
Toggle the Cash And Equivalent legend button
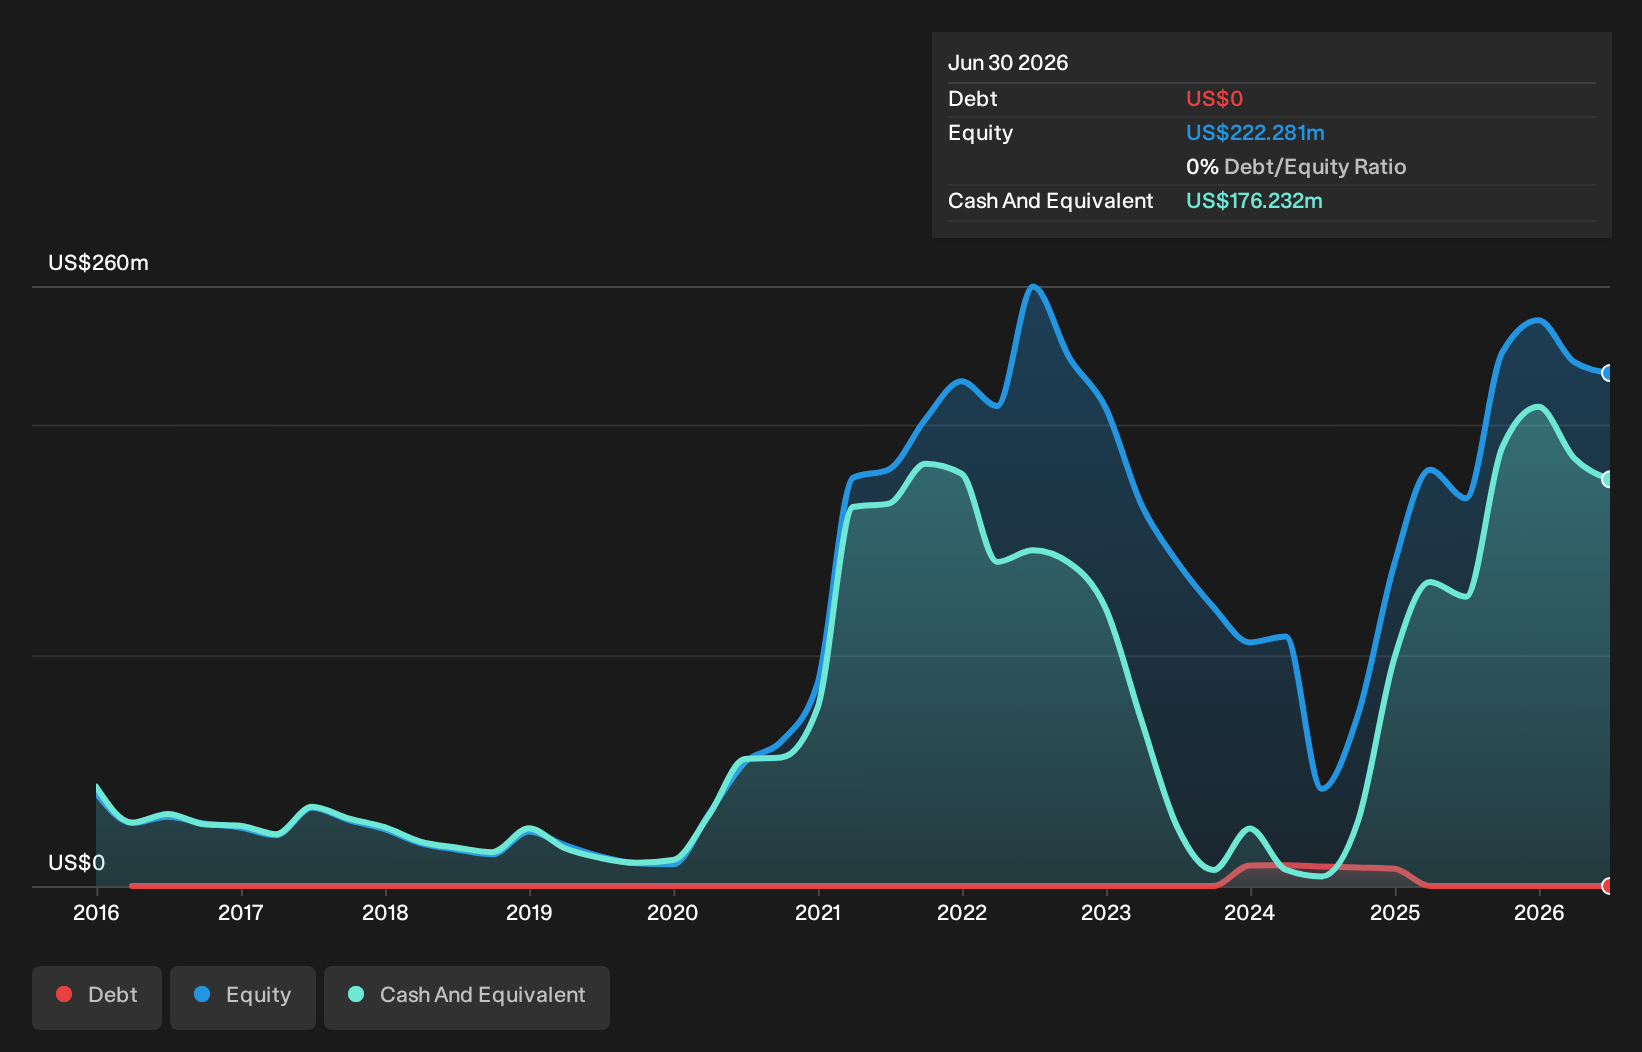point(467,997)
